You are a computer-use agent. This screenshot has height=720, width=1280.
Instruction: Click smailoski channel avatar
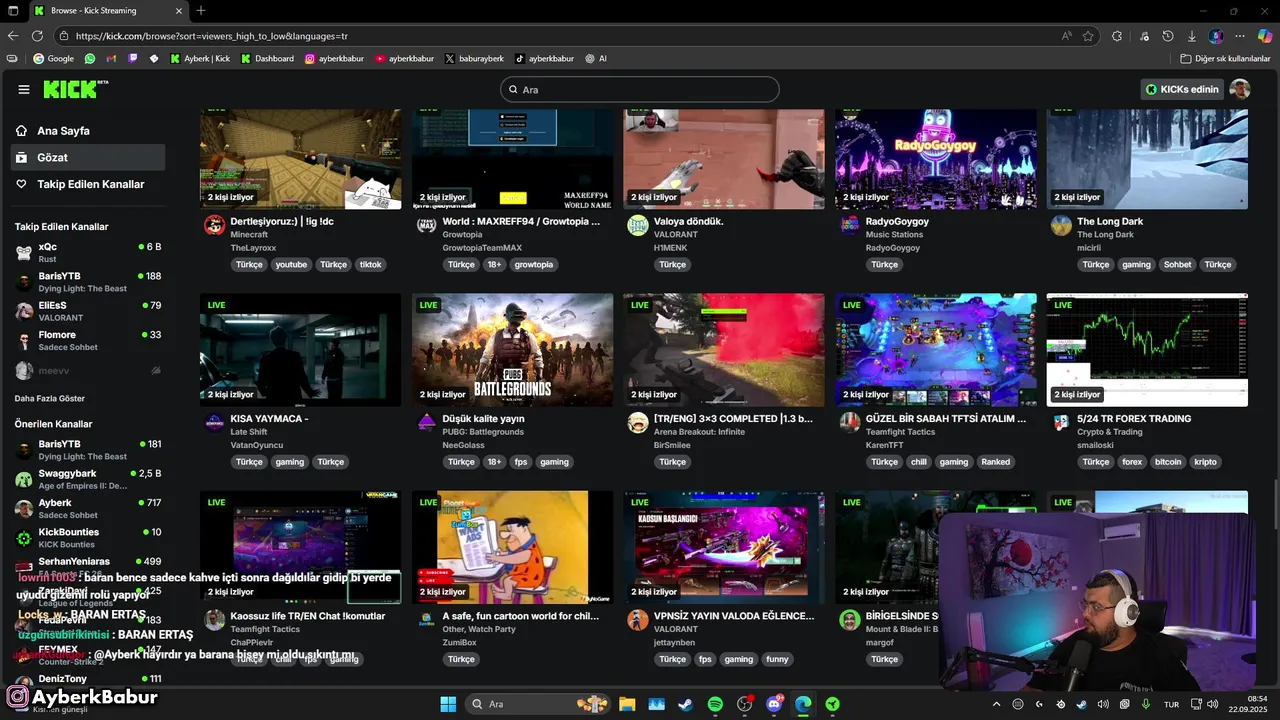click(1061, 422)
